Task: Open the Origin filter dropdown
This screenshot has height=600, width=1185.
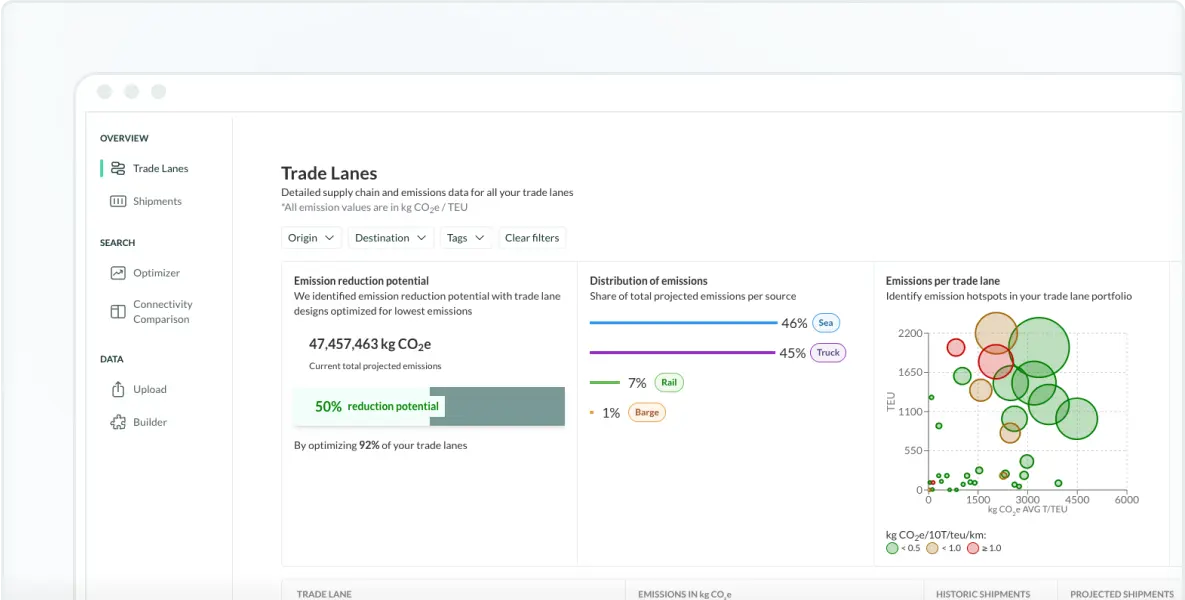Action: (x=311, y=238)
